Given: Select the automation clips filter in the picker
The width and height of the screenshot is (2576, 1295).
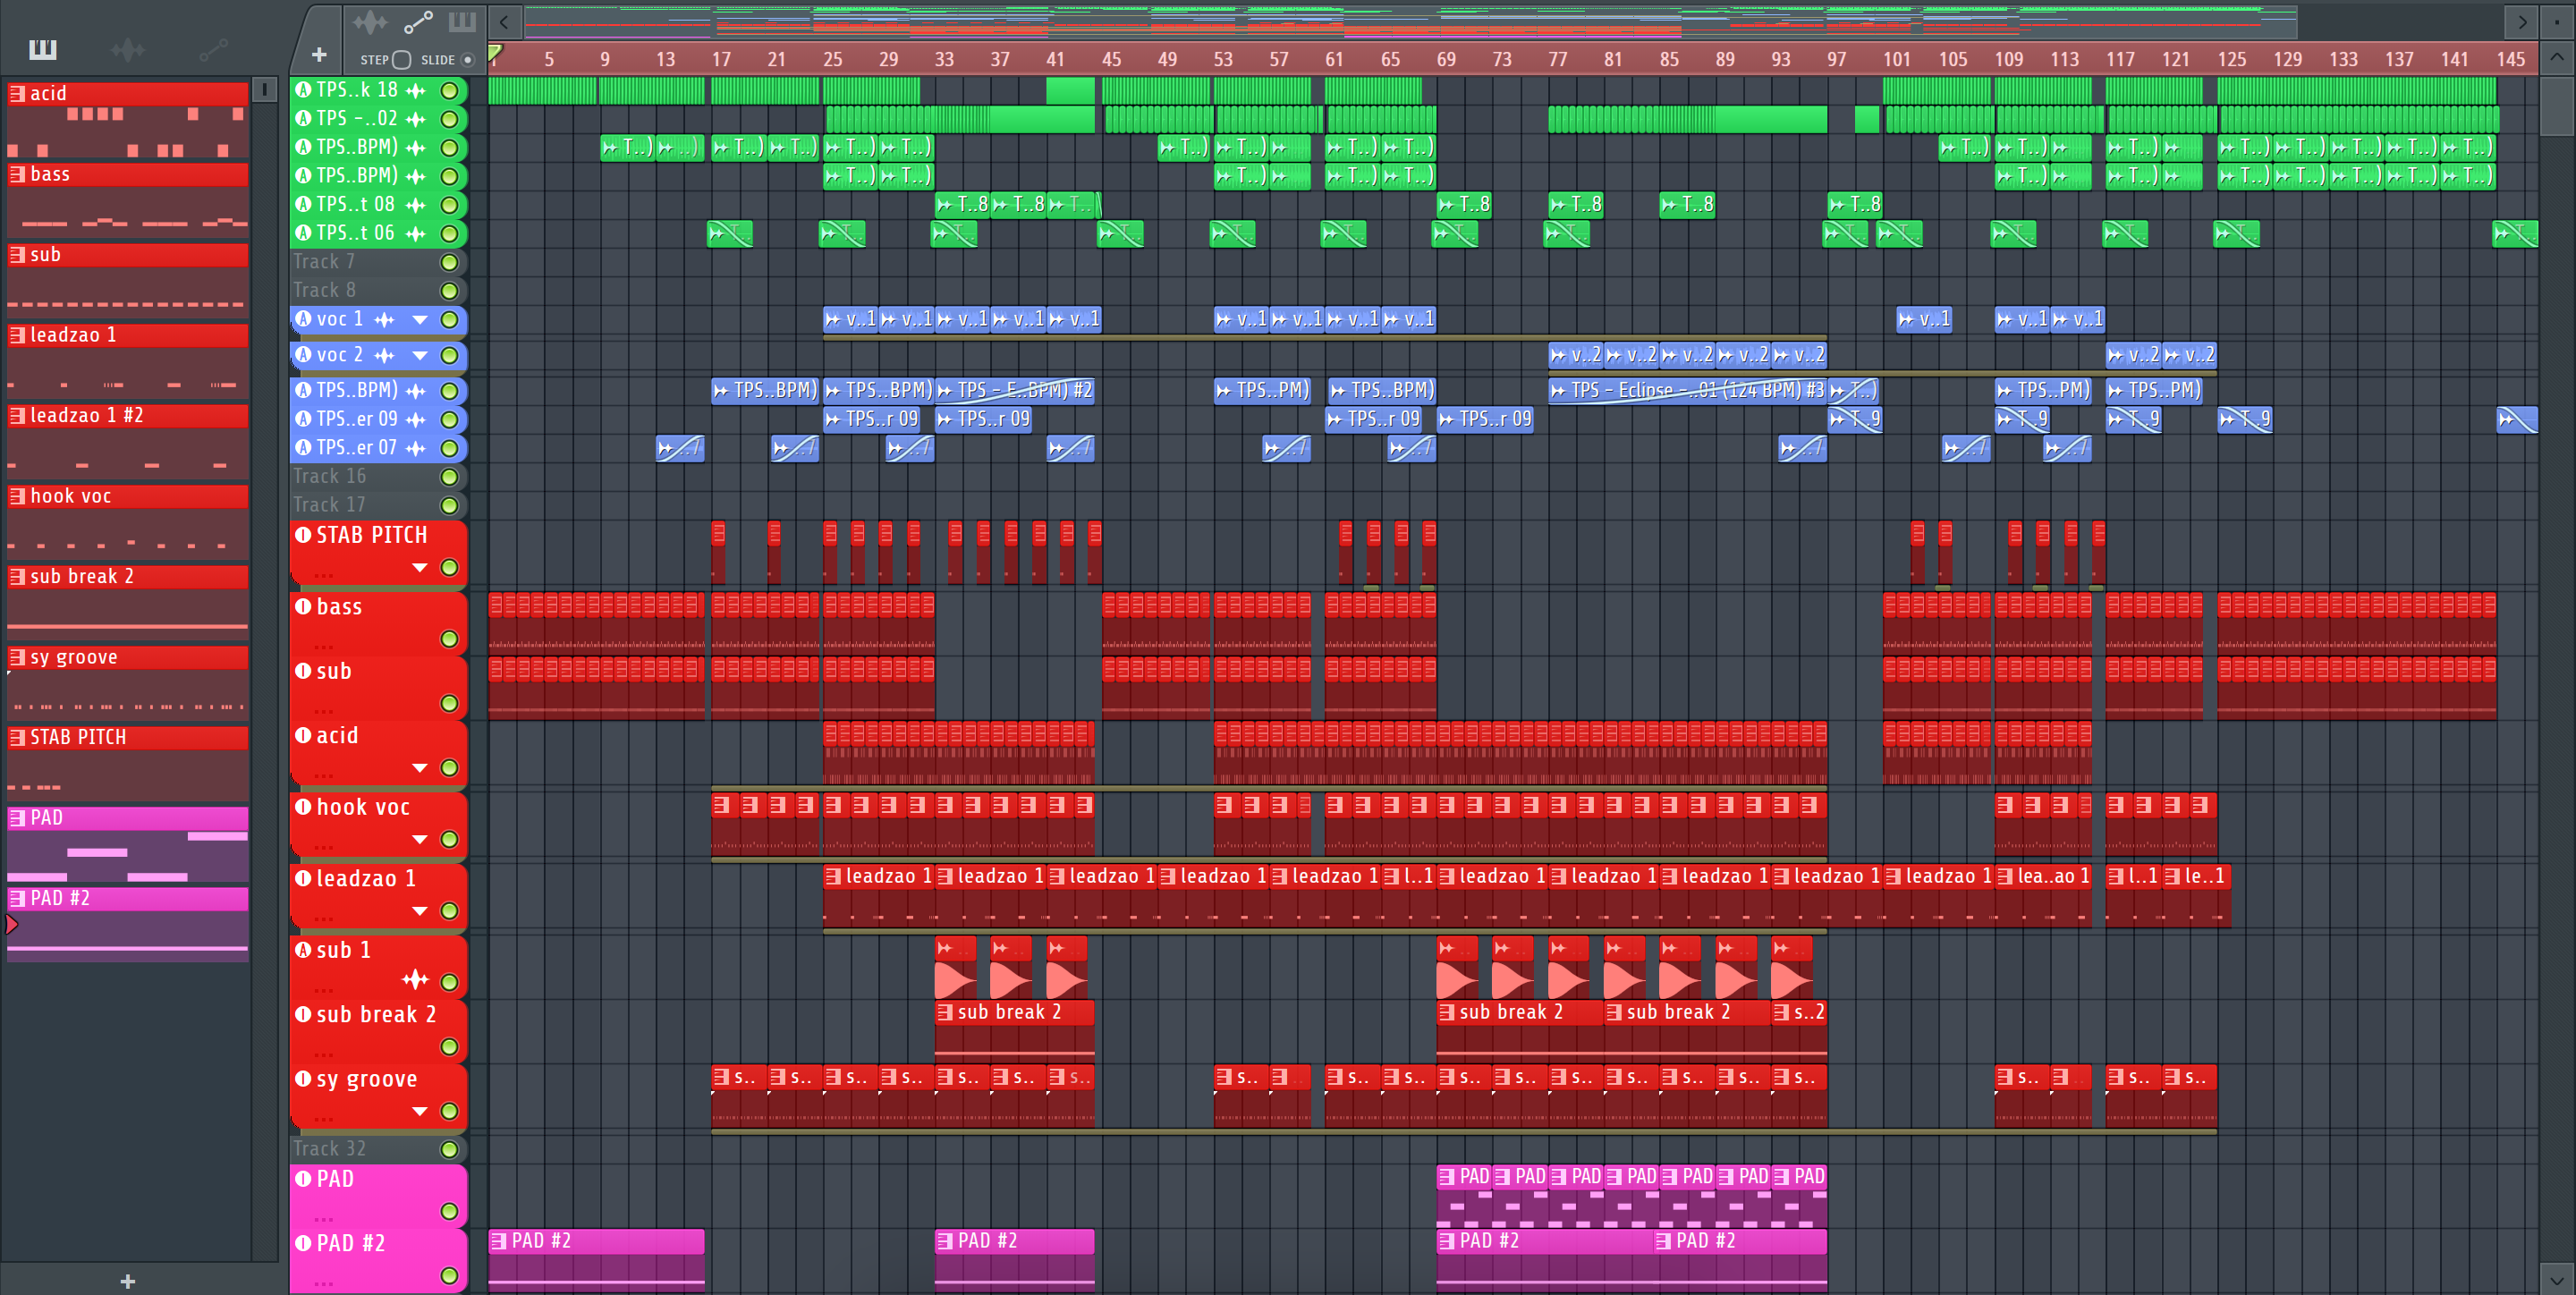Looking at the screenshot, I should pos(213,49).
